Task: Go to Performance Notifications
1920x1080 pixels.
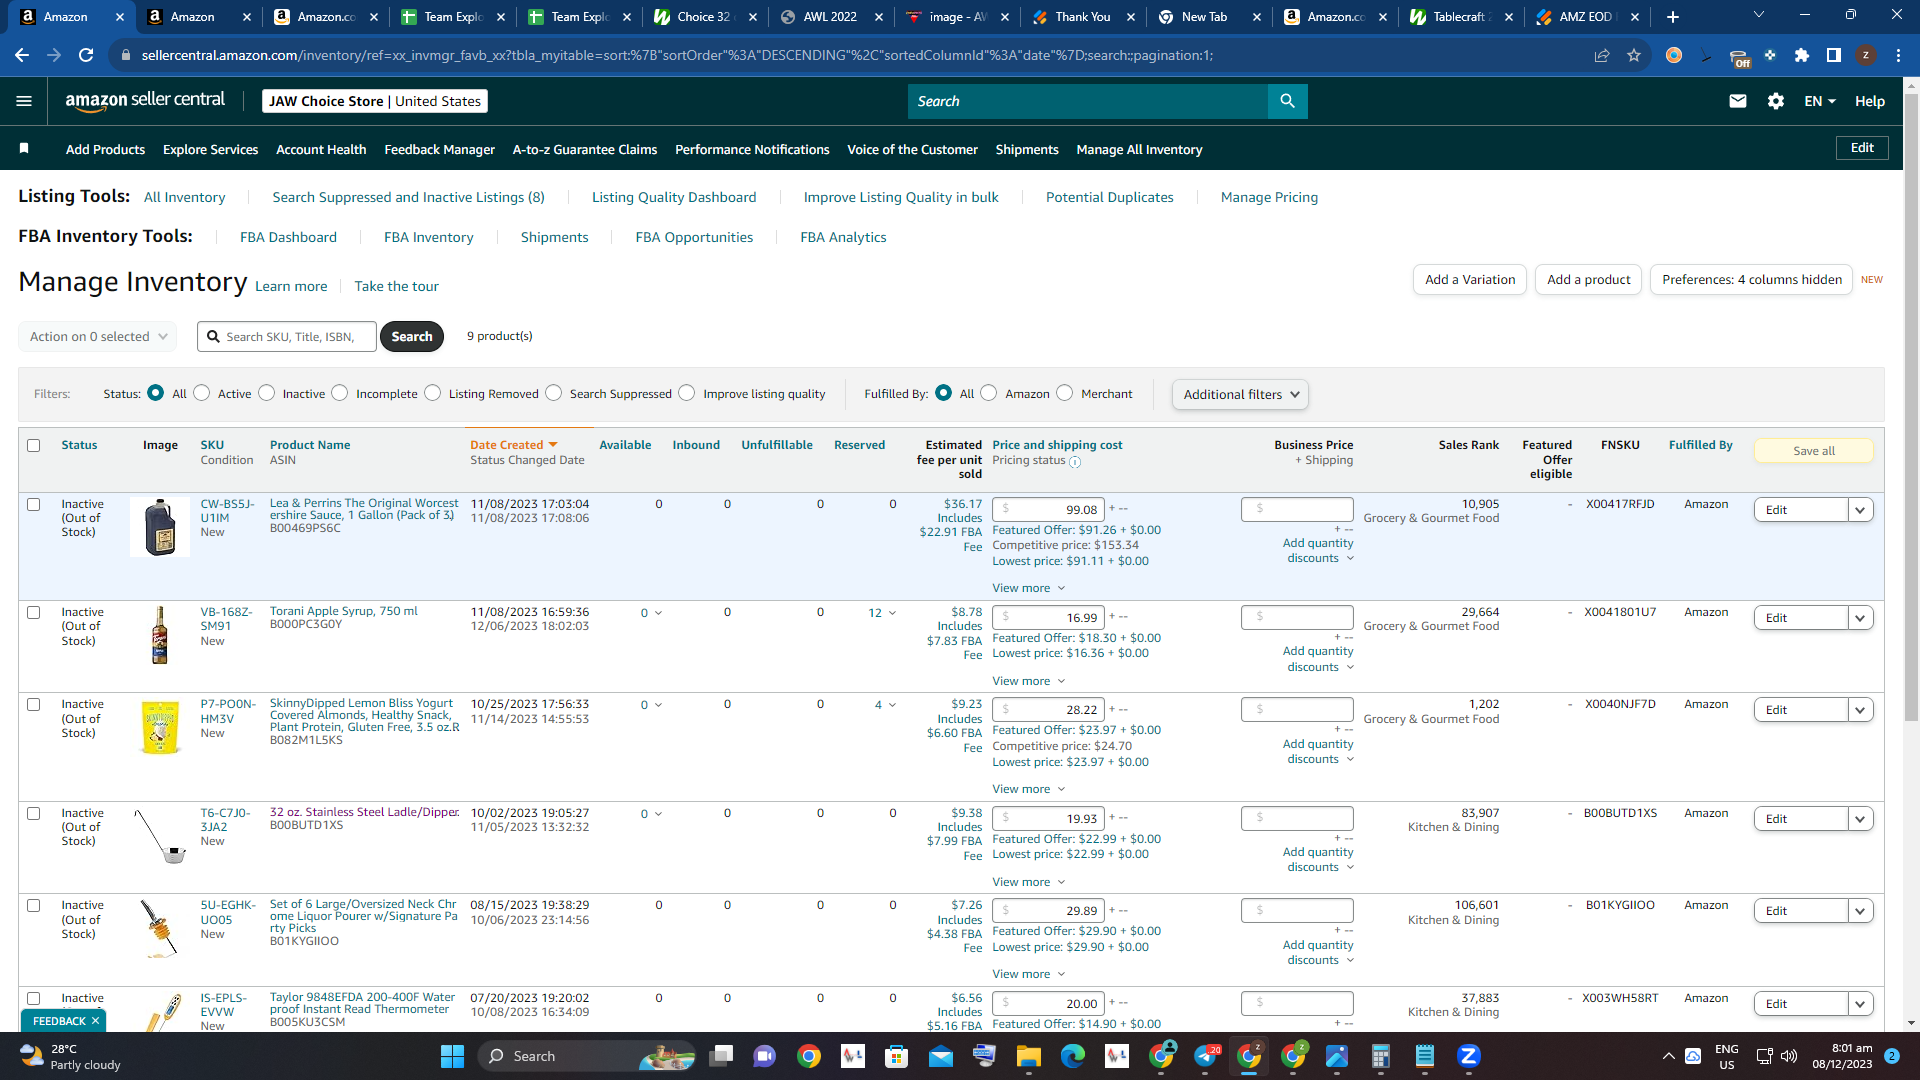Action: tap(752, 149)
